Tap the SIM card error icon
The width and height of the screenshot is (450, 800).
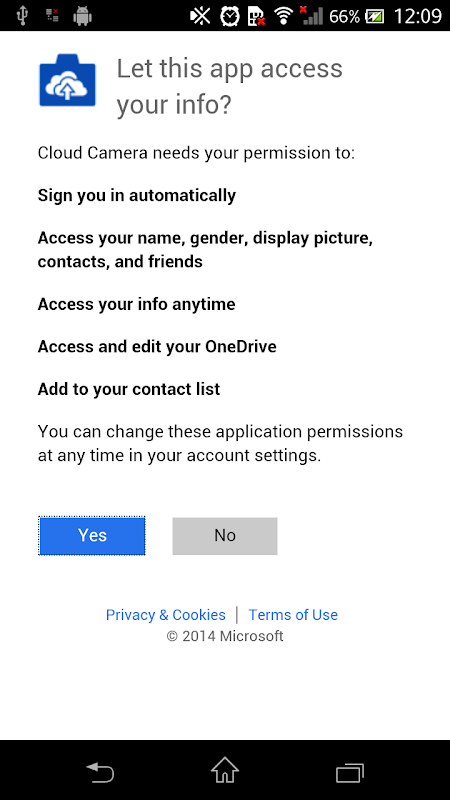pos(257,17)
